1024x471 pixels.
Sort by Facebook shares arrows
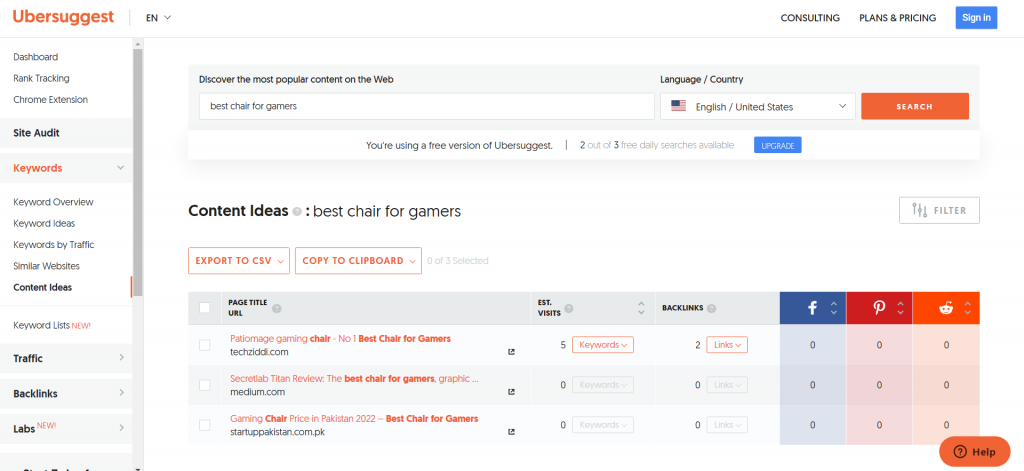tap(833, 308)
